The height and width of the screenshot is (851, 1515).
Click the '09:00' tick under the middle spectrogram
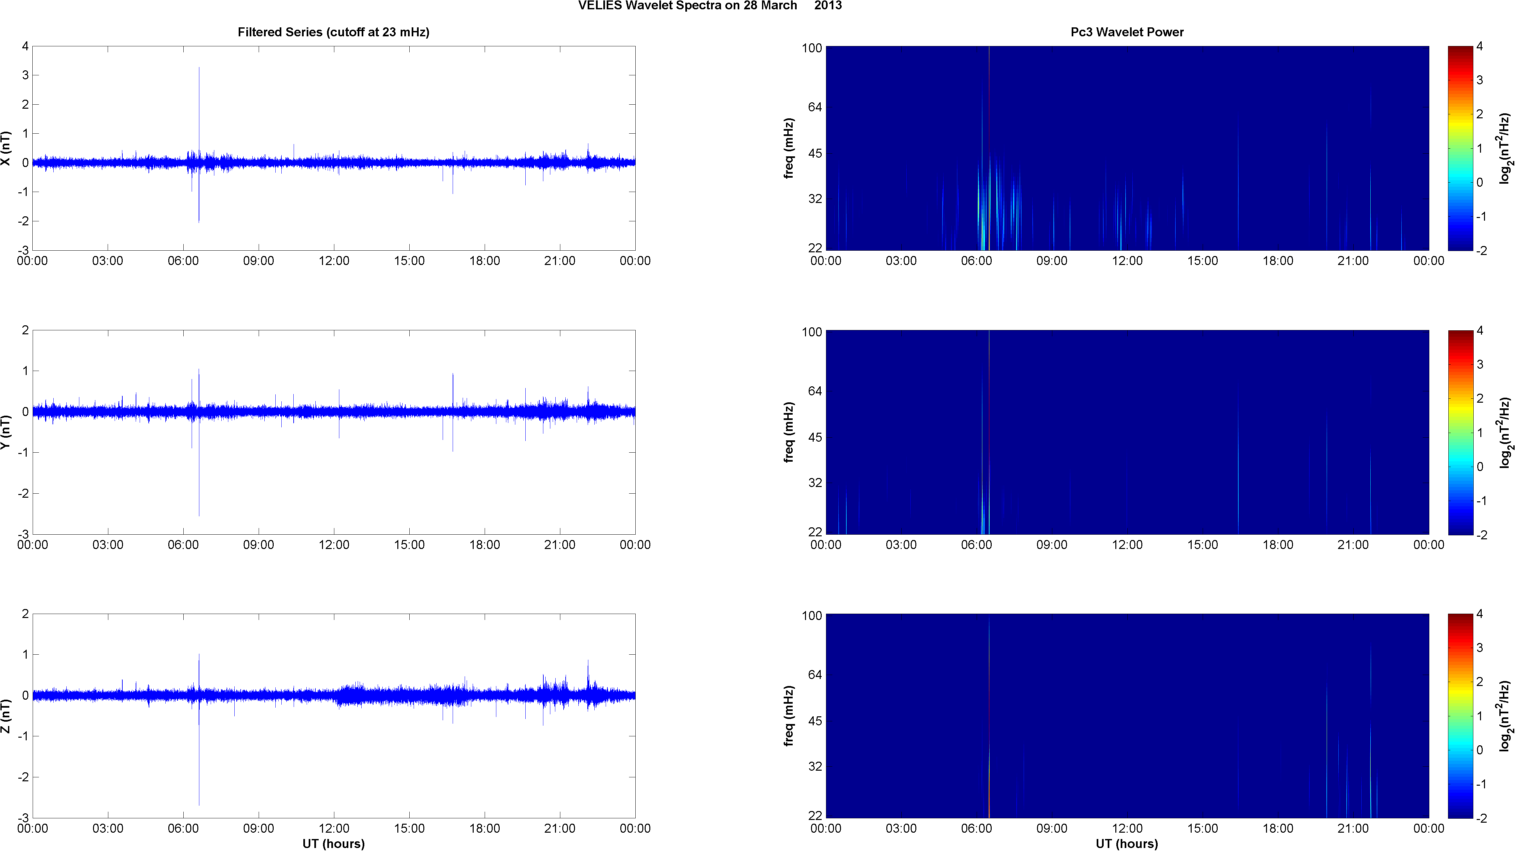point(1052,545)
